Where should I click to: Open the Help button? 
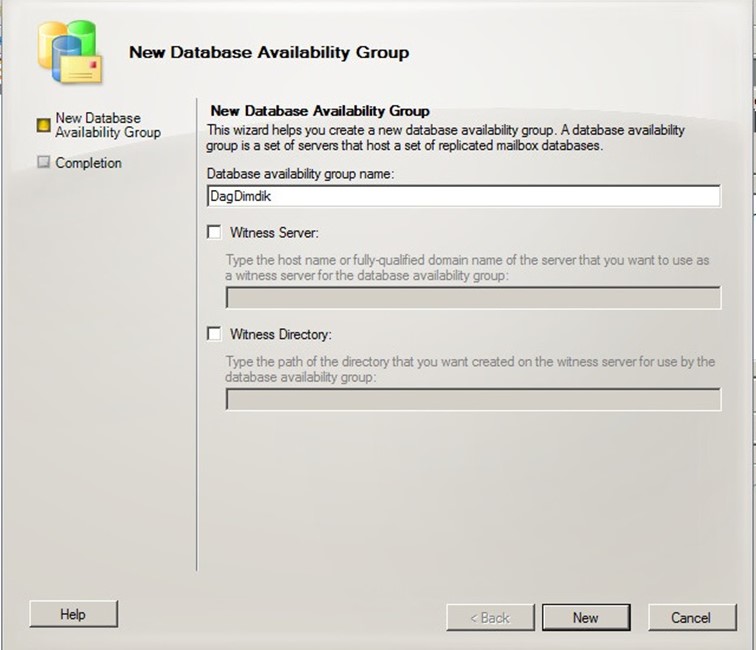pyautogui.click(x=73, y=614)
